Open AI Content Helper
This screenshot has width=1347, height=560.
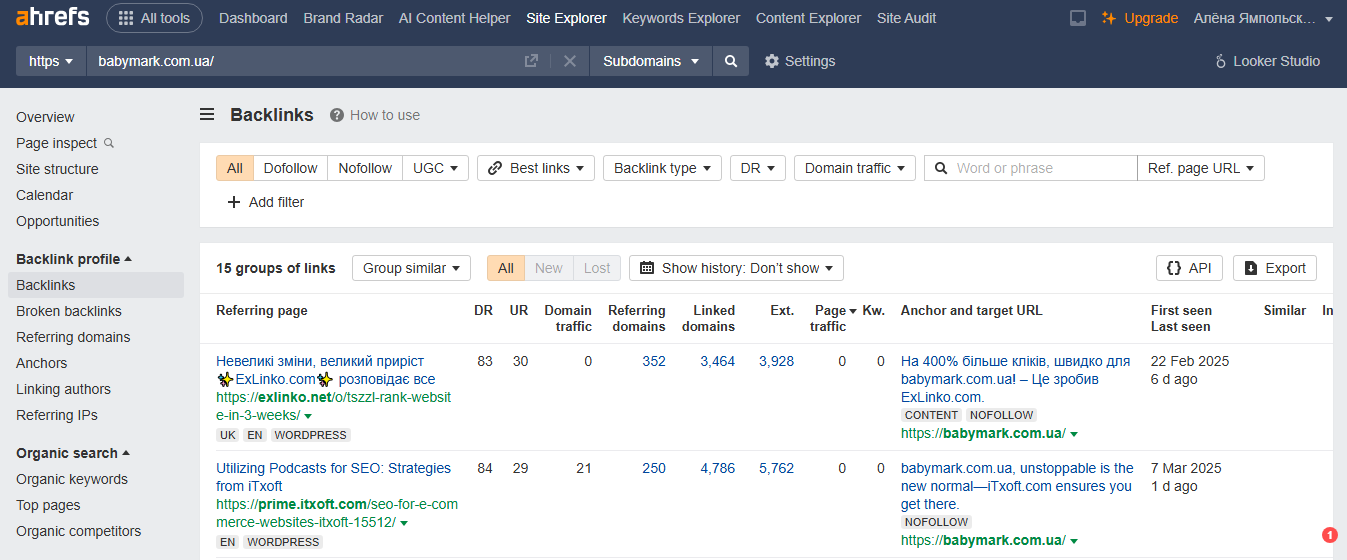tap(455, 18)
